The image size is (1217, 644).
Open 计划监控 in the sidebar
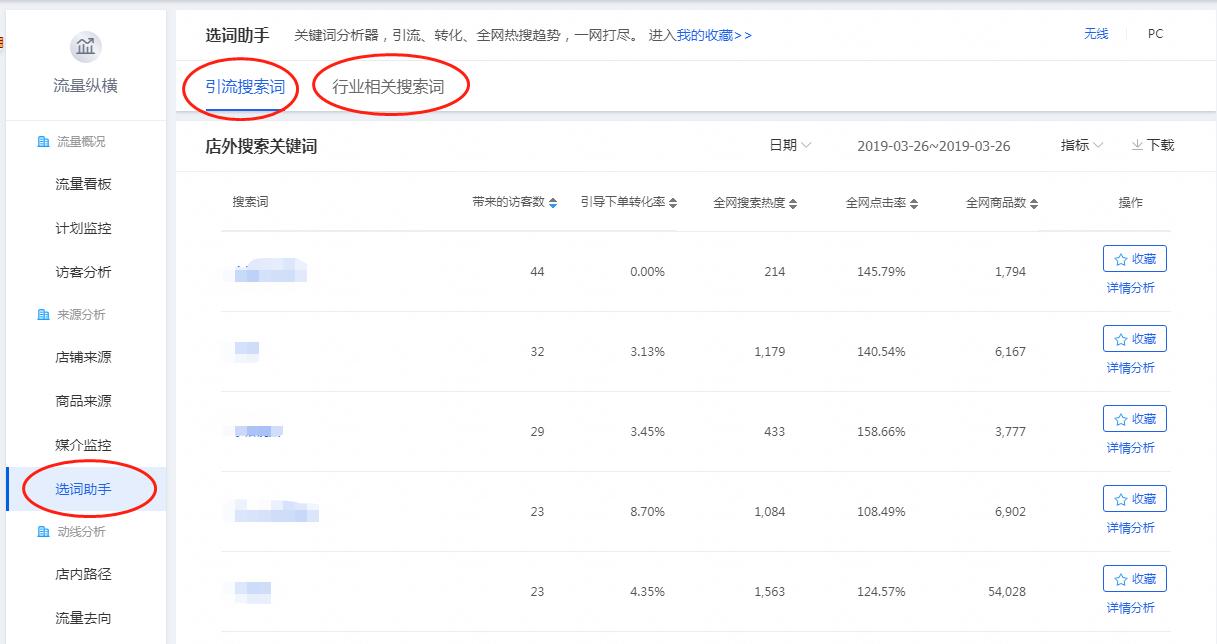click(83, 228)
